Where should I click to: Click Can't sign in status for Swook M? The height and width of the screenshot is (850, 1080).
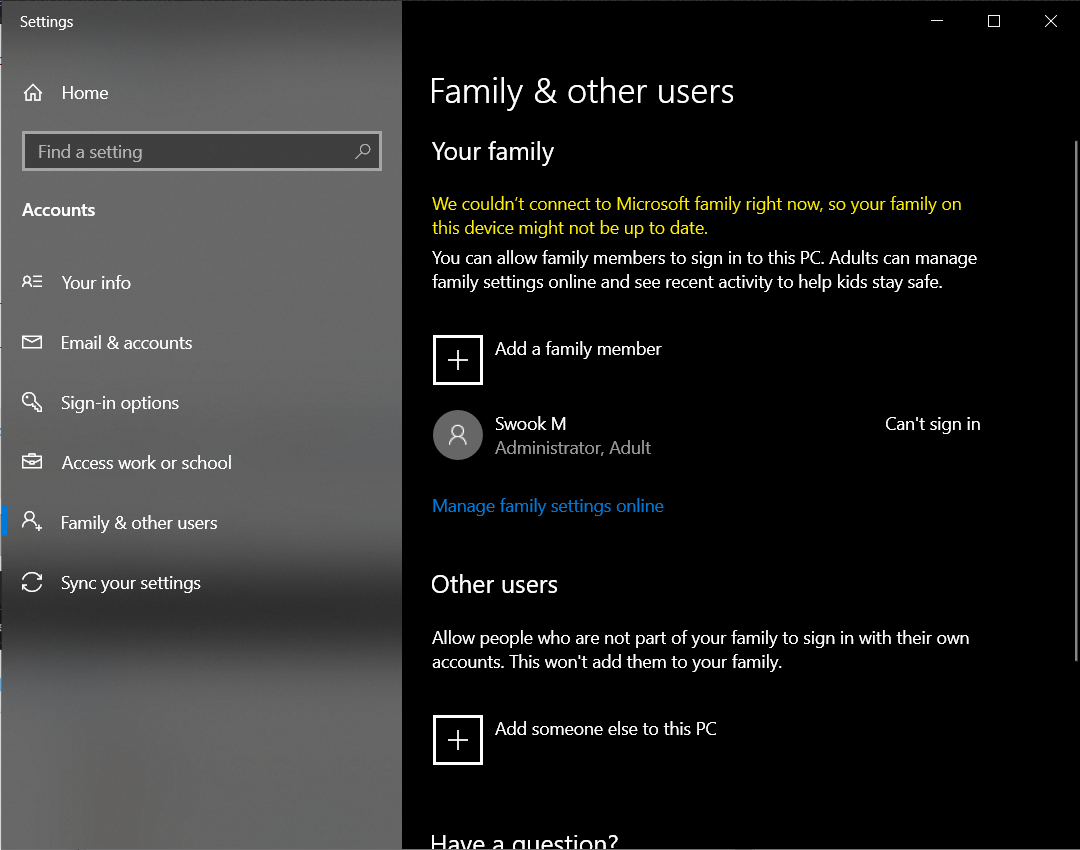pos(932,424)
